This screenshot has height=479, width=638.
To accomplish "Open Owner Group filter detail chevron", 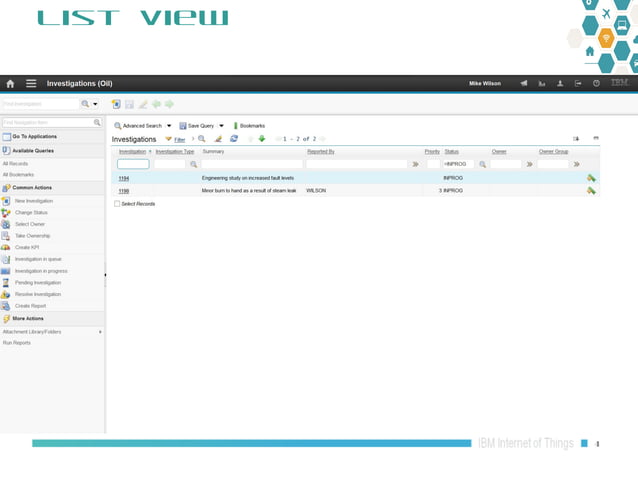I will point(577,164).
